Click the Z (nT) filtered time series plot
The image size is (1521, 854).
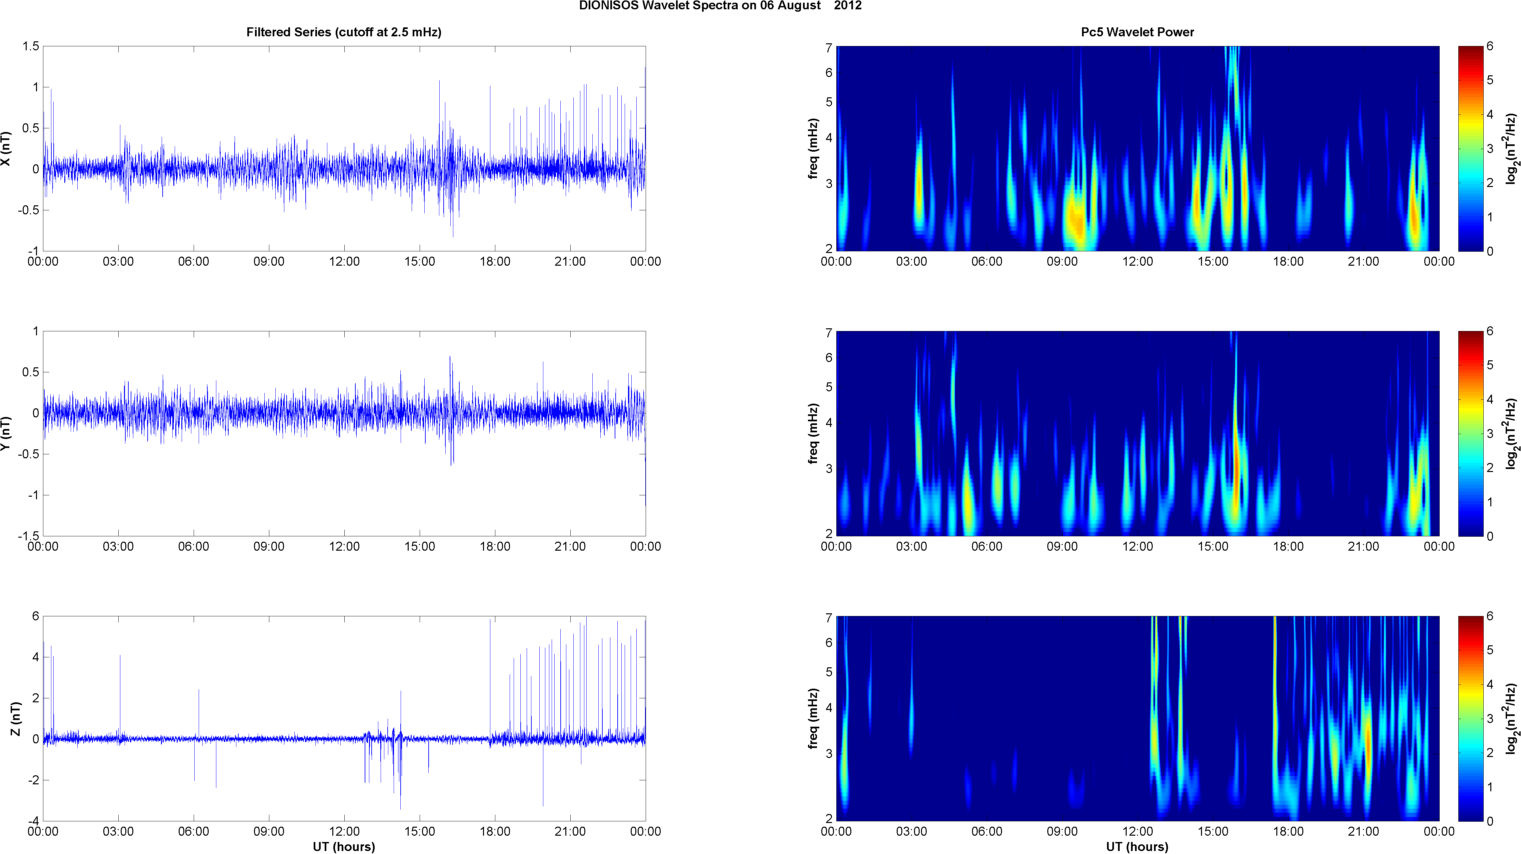(344, 718)
